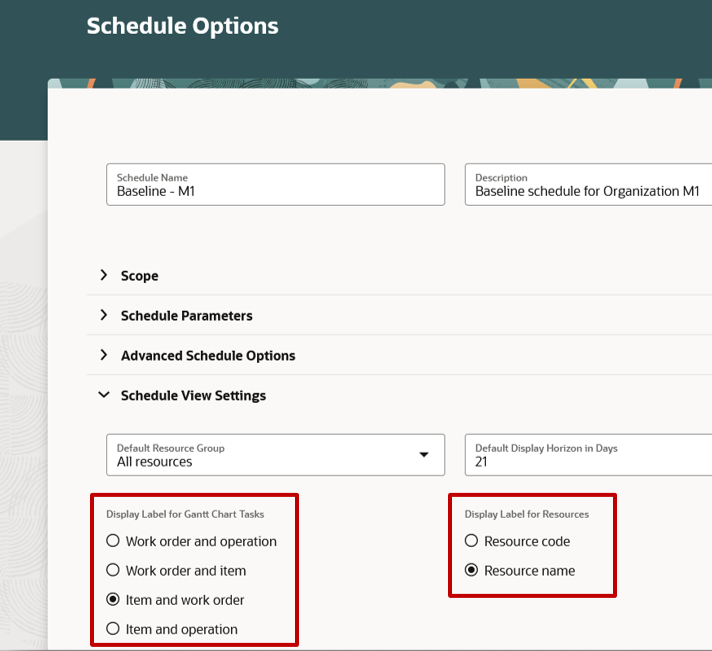Open Default Resource Group dropdown arrow
The width and height of the screenshot is (712, 651).
click(424, 454)
